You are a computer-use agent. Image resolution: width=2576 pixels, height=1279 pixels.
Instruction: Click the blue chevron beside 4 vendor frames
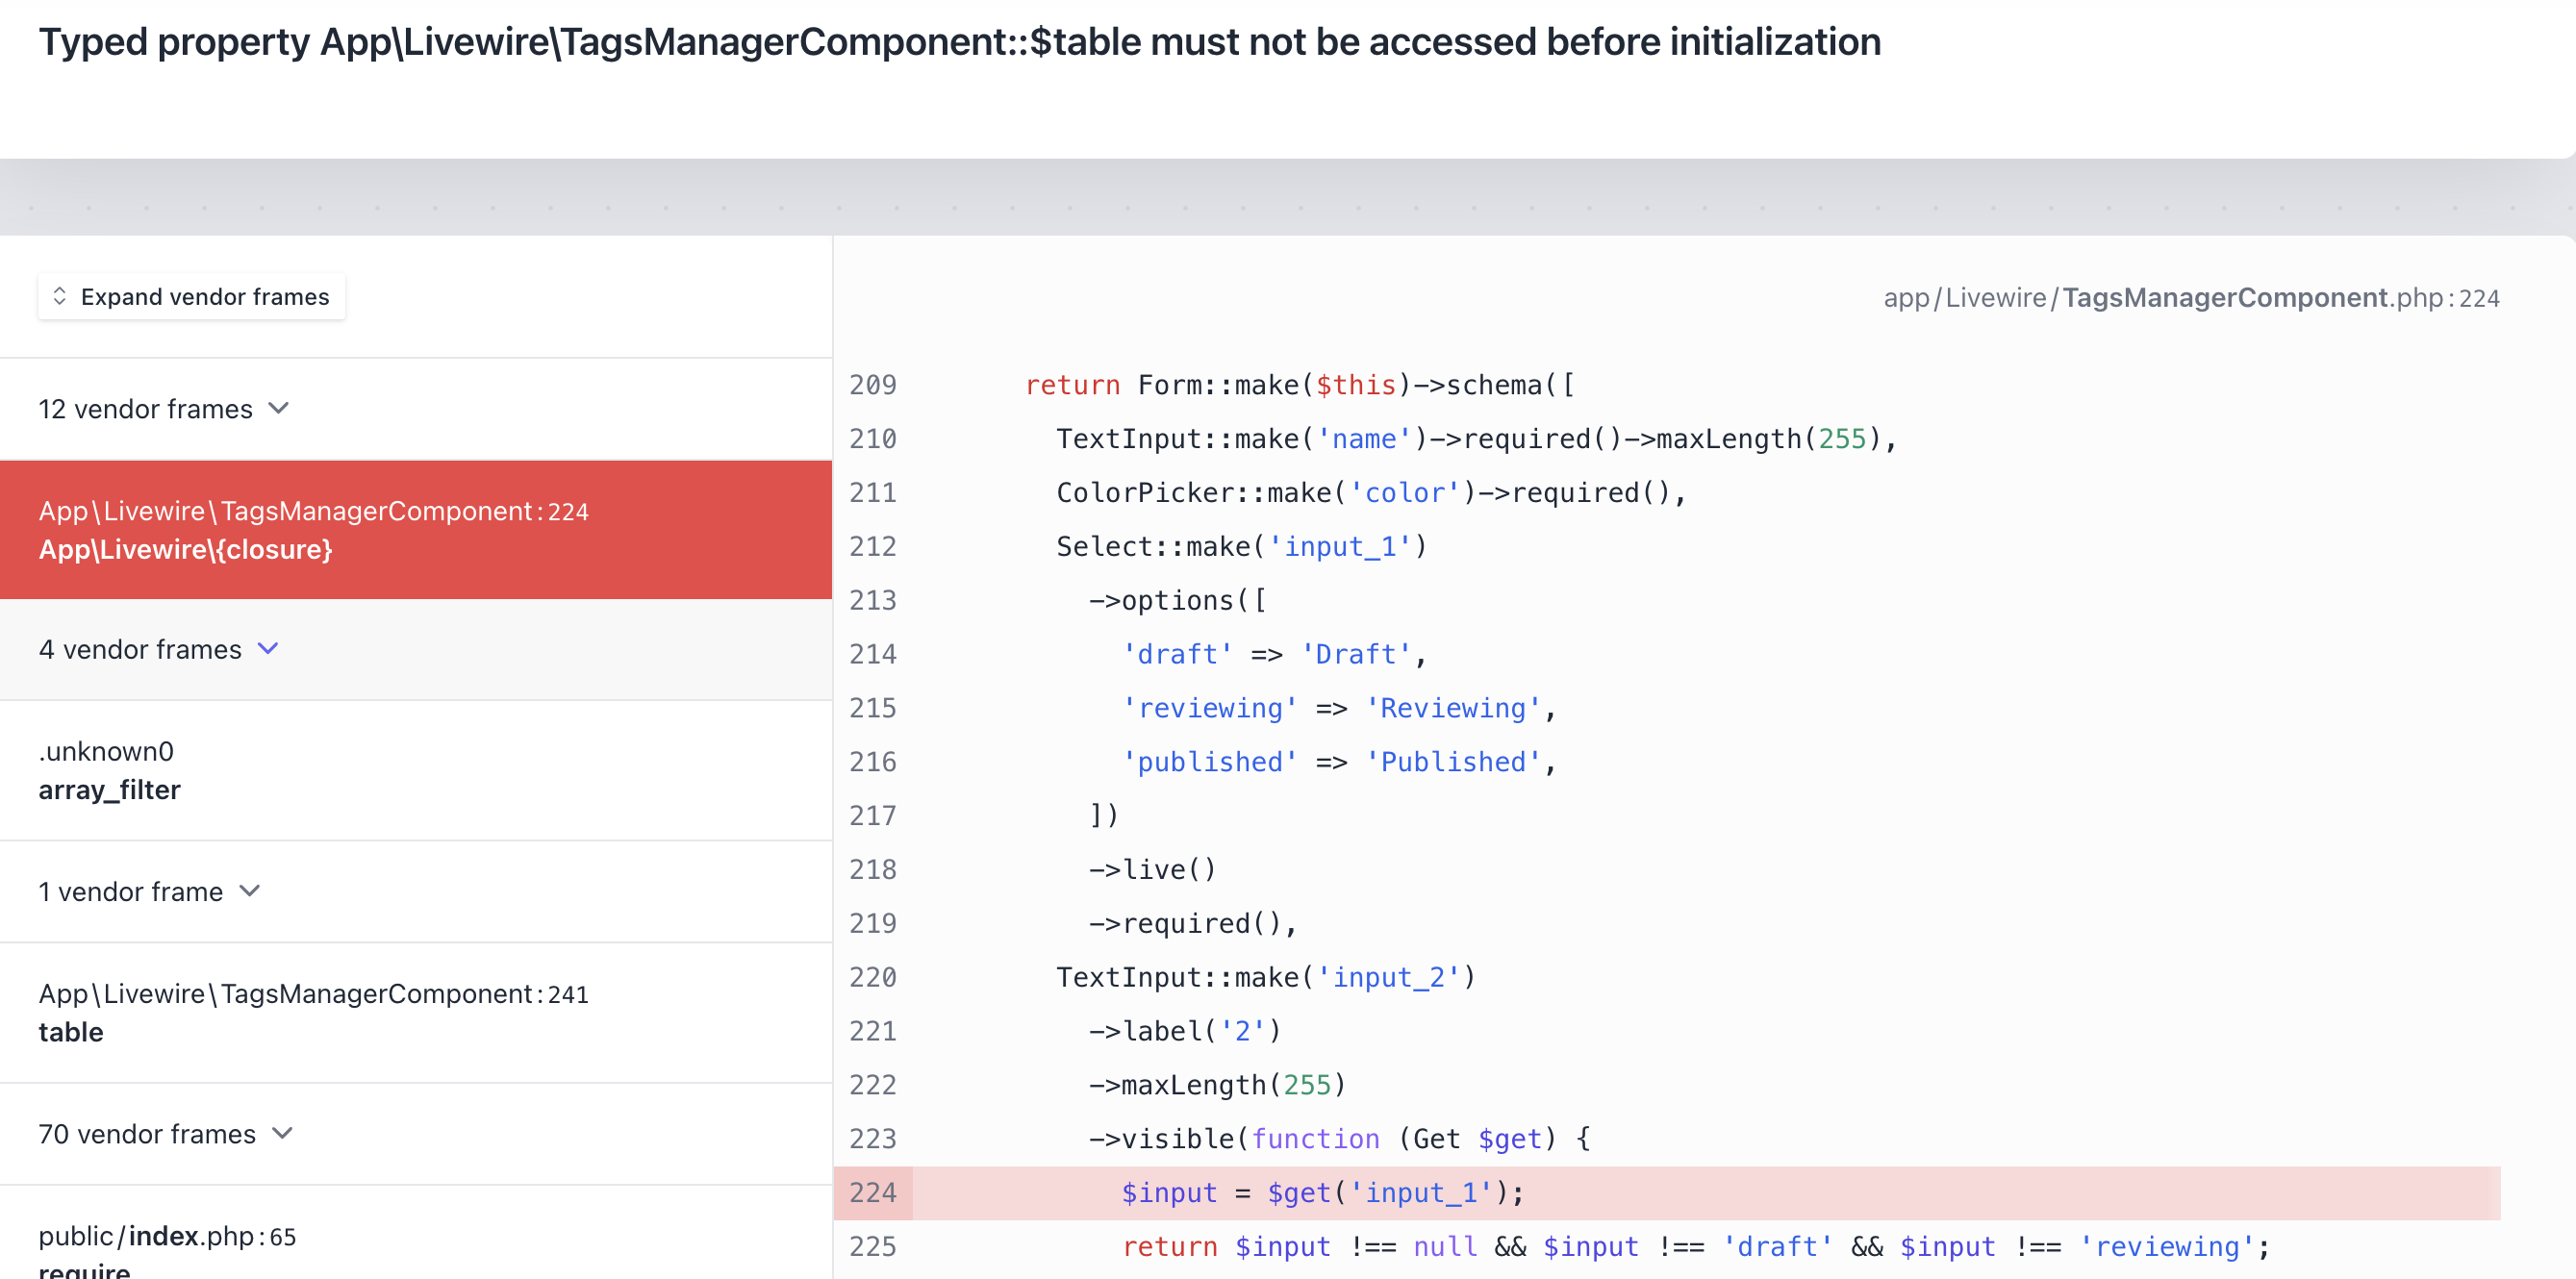[x=268, y=649]
